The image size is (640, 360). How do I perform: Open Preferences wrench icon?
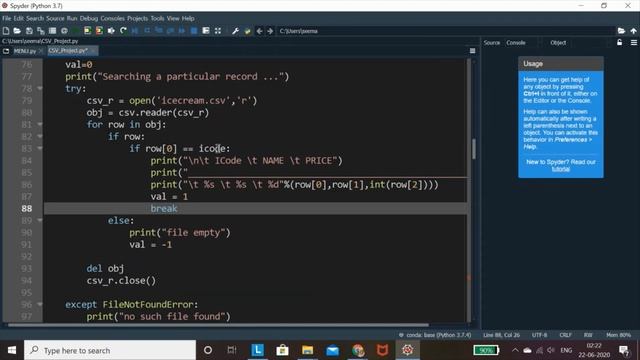tap(236, 31)
